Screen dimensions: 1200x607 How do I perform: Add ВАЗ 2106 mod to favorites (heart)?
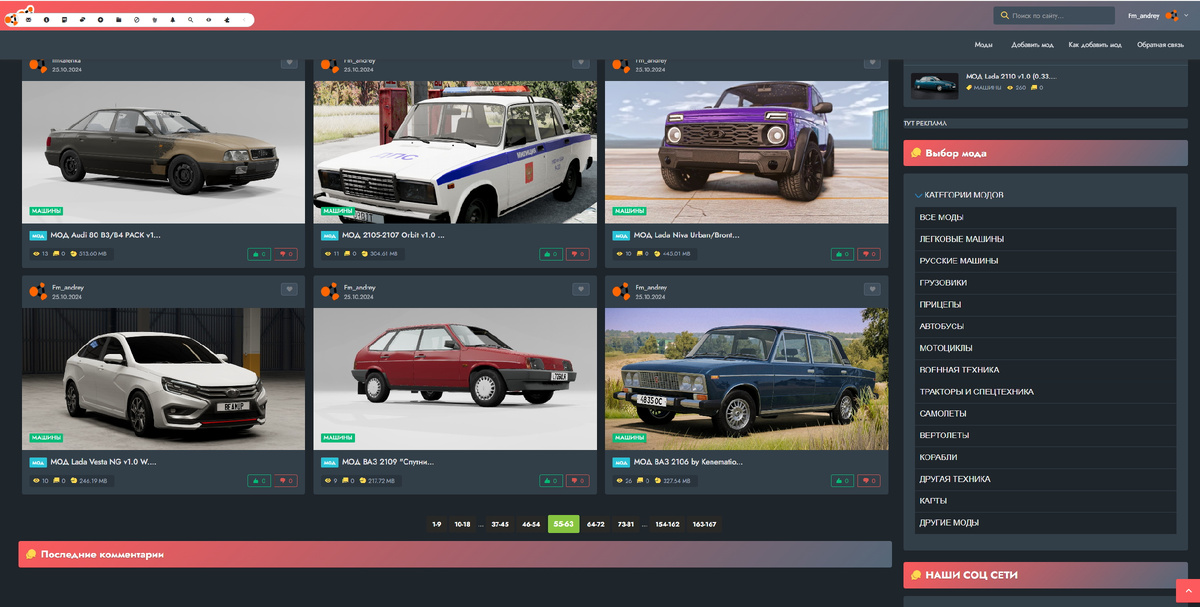(872, 290)
